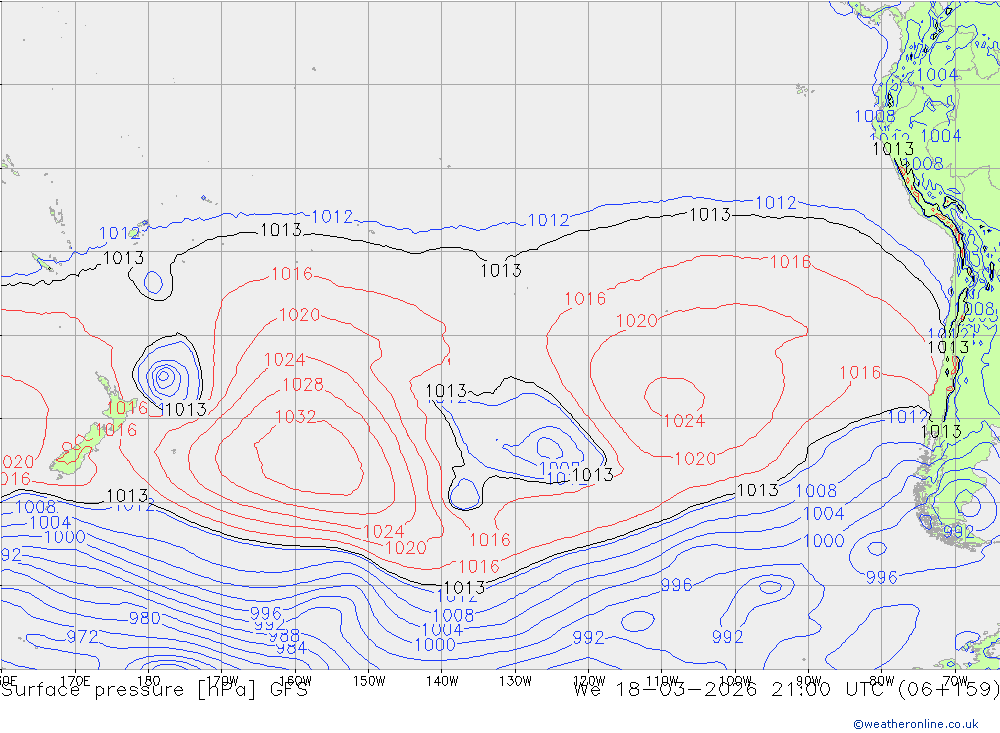Click the 1032 high pressure contour label
Viewport: 1000px width, 733px height.
pos(295,417)
